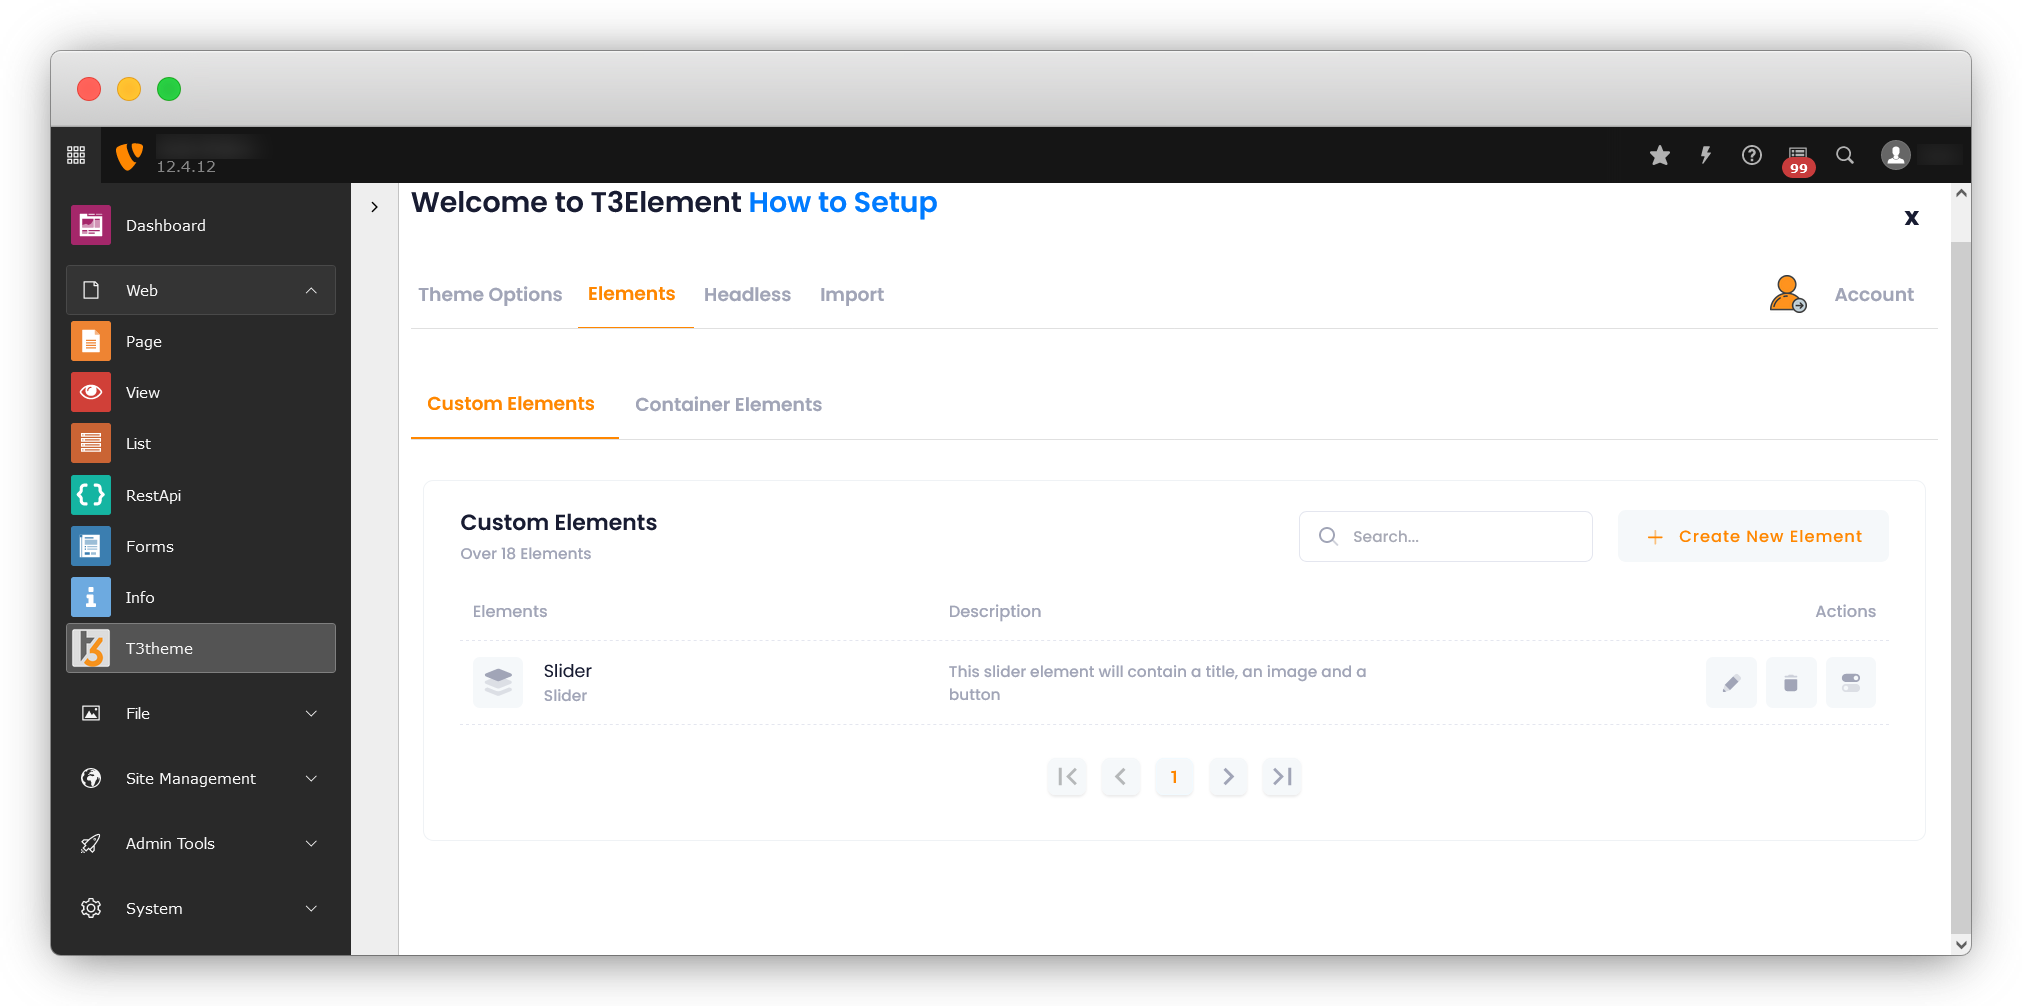Select page 1 in pagination
The height and width of the screenshot is (1006, 2022).
[x=1174, y=777]
